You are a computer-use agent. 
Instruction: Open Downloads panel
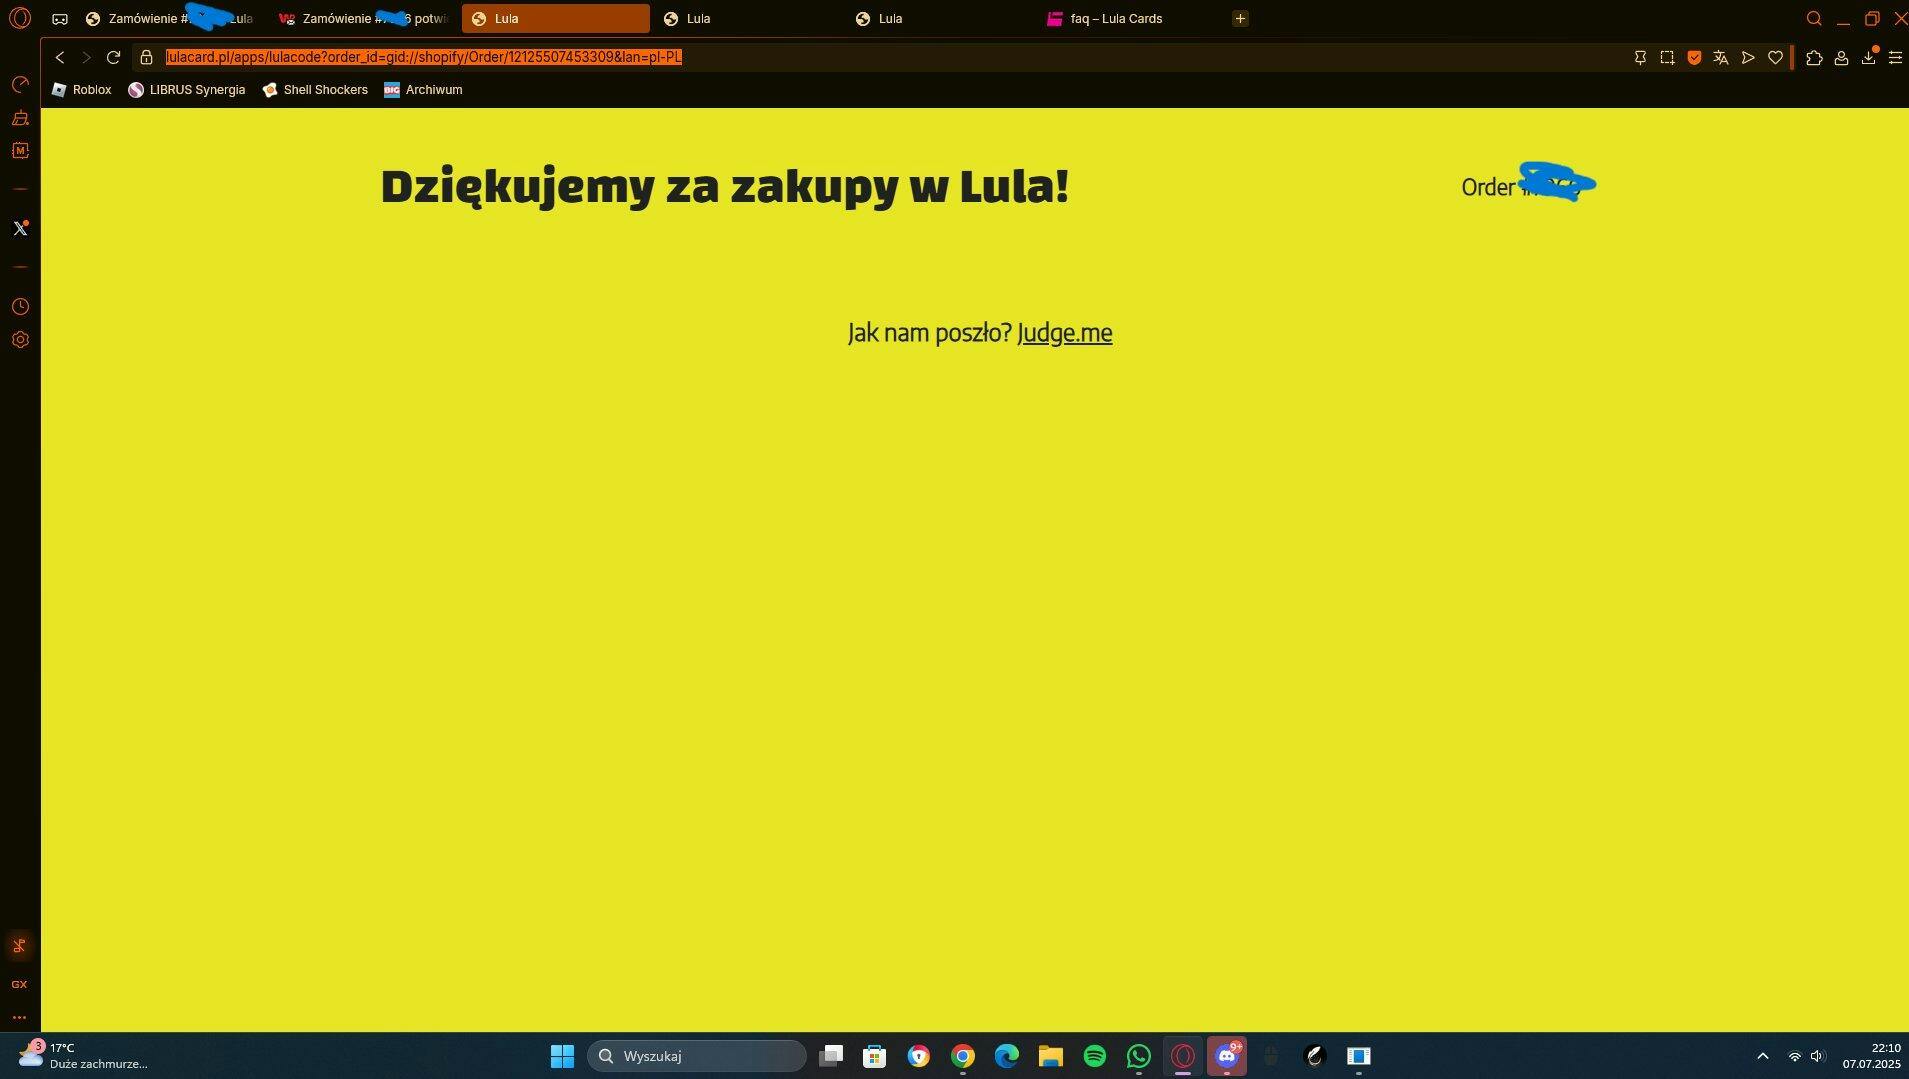pyautogui.click(x=1868, y=58)
